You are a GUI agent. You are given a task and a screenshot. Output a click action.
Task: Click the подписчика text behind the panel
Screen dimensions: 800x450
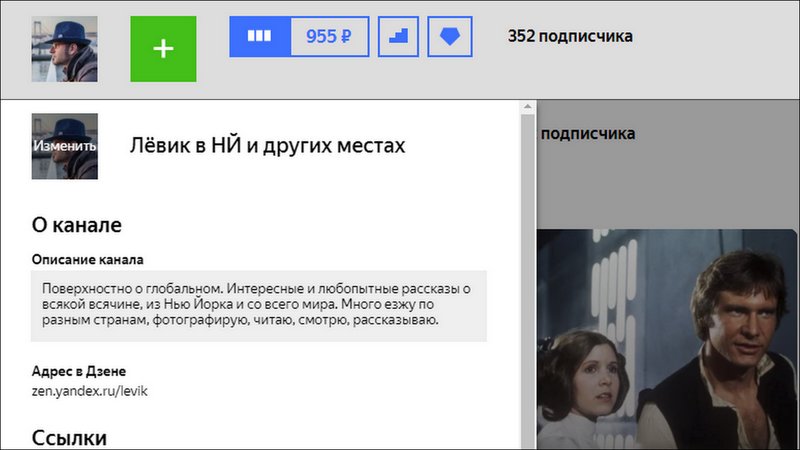pyautogui.click(x=588, y=133)
